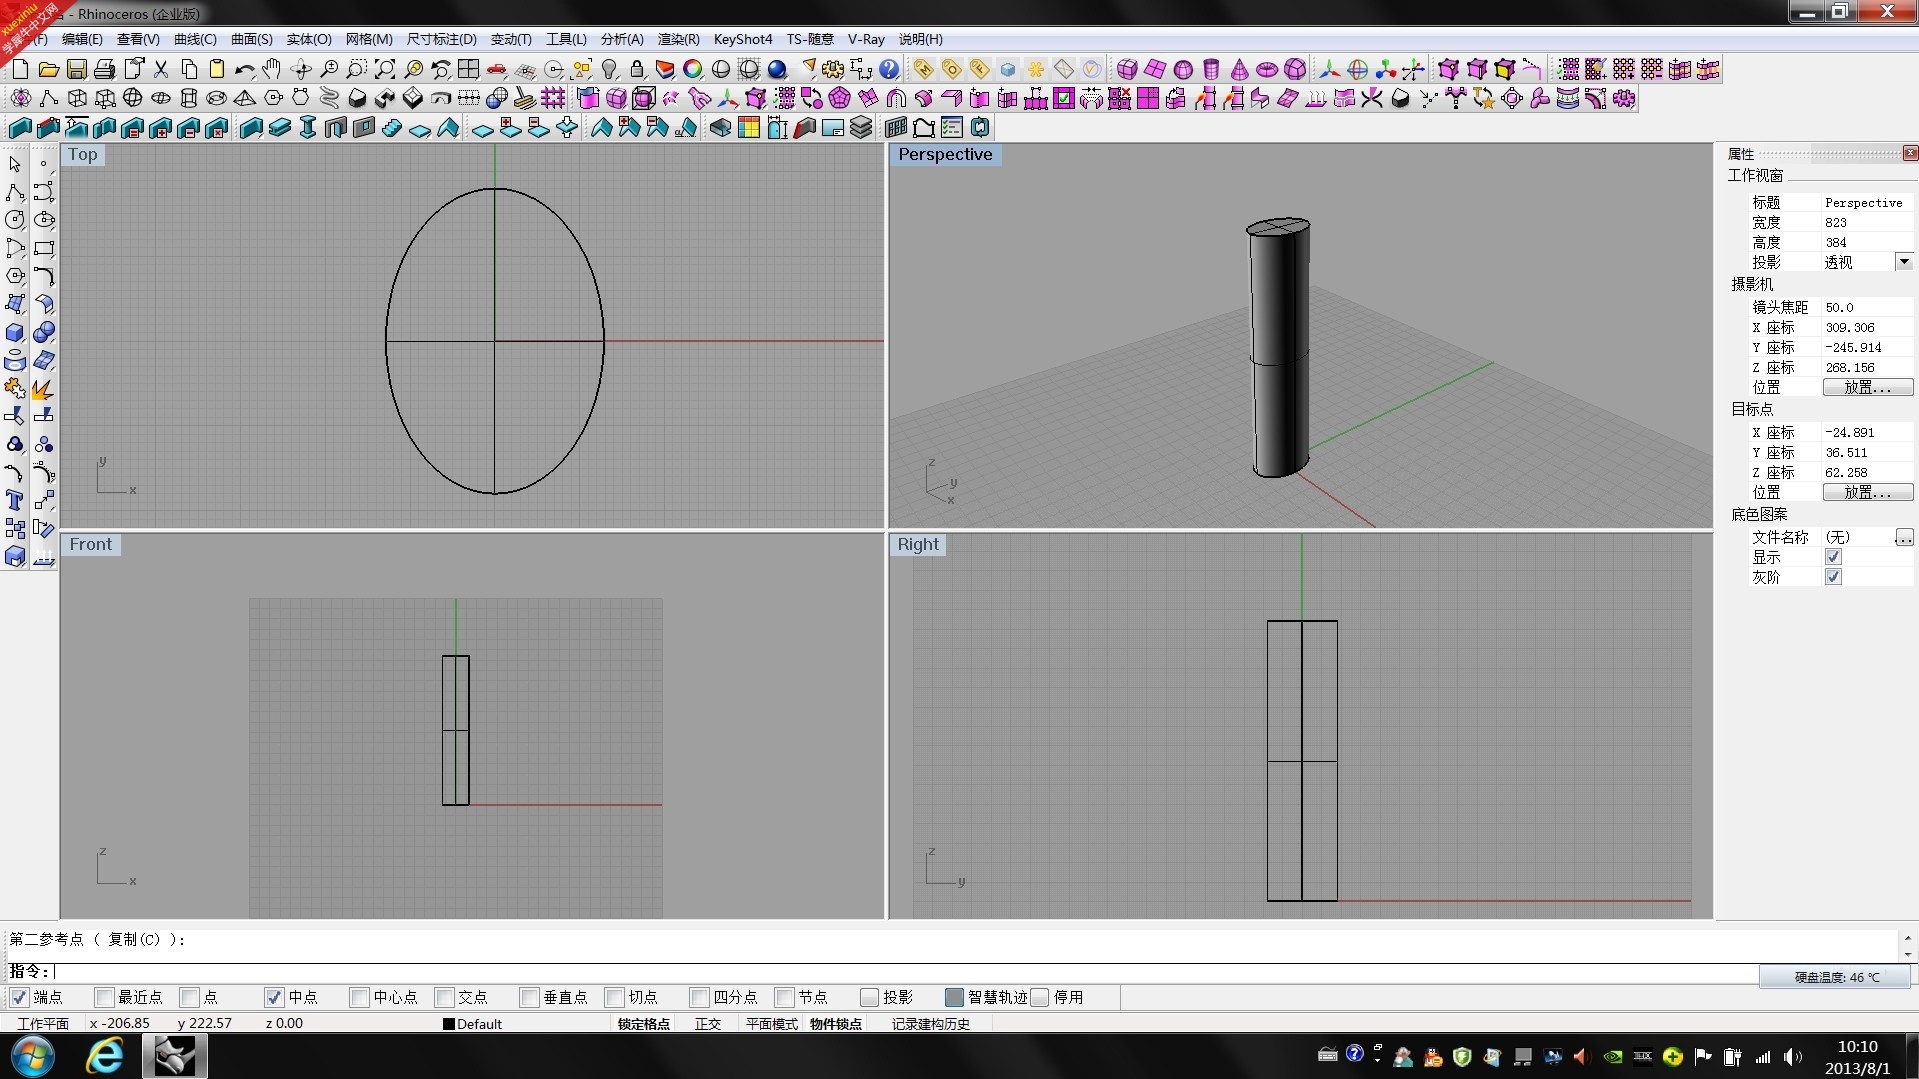Click the mesh Cone primitive icon
This screenshot has width=1919, height=1079.
point(1239,69)
